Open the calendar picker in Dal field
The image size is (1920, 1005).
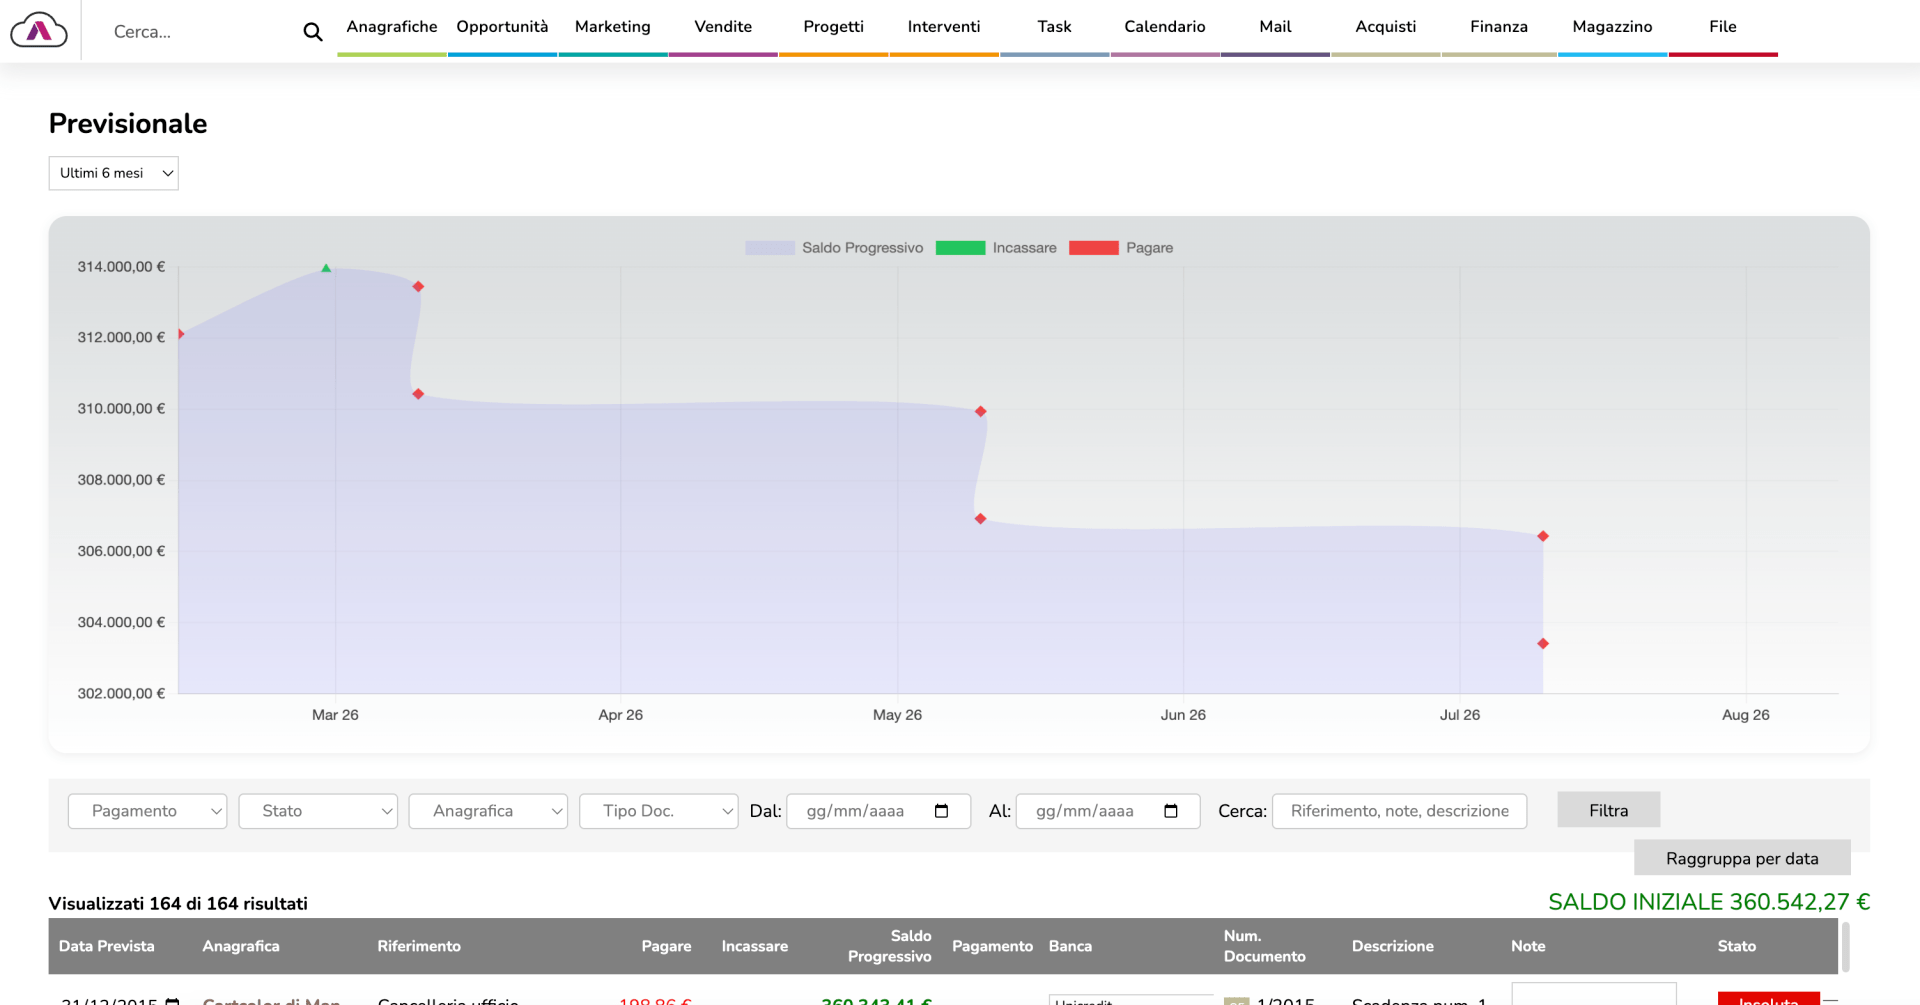pos(941,811)
